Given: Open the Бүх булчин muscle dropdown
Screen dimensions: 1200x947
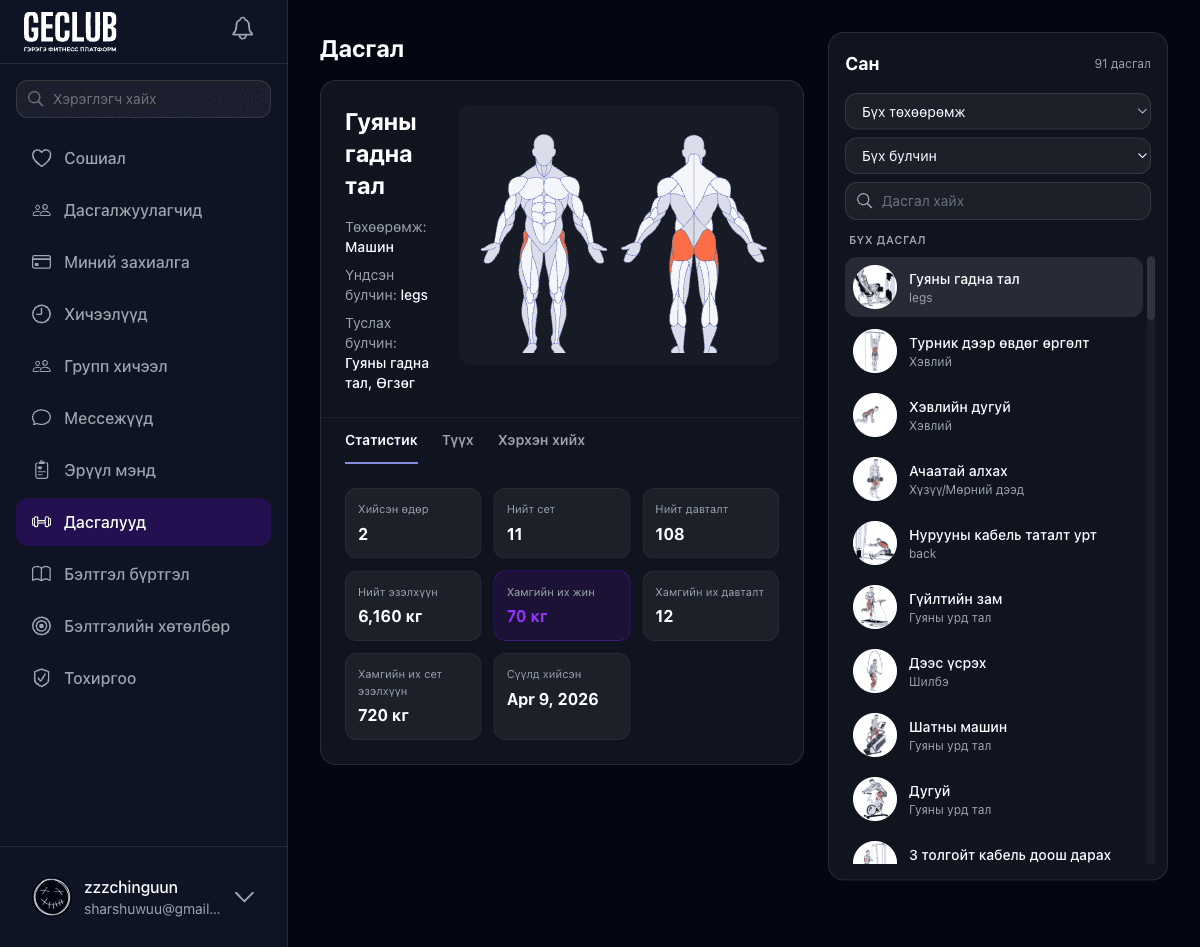Looking at the screenshot, I should (997, 156).
